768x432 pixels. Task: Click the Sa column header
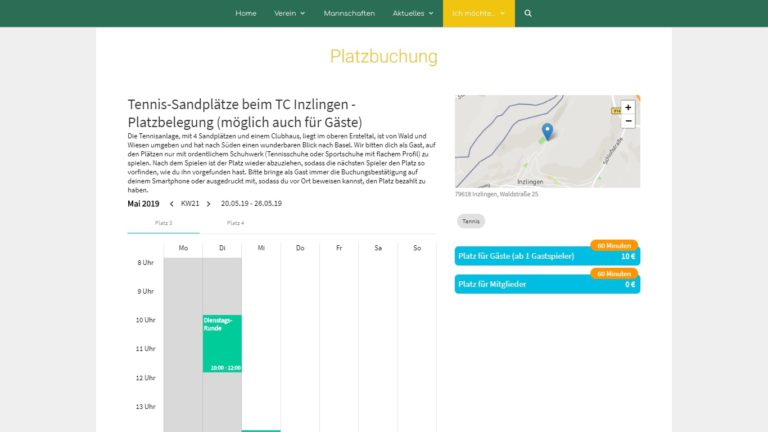pos(378,248)
